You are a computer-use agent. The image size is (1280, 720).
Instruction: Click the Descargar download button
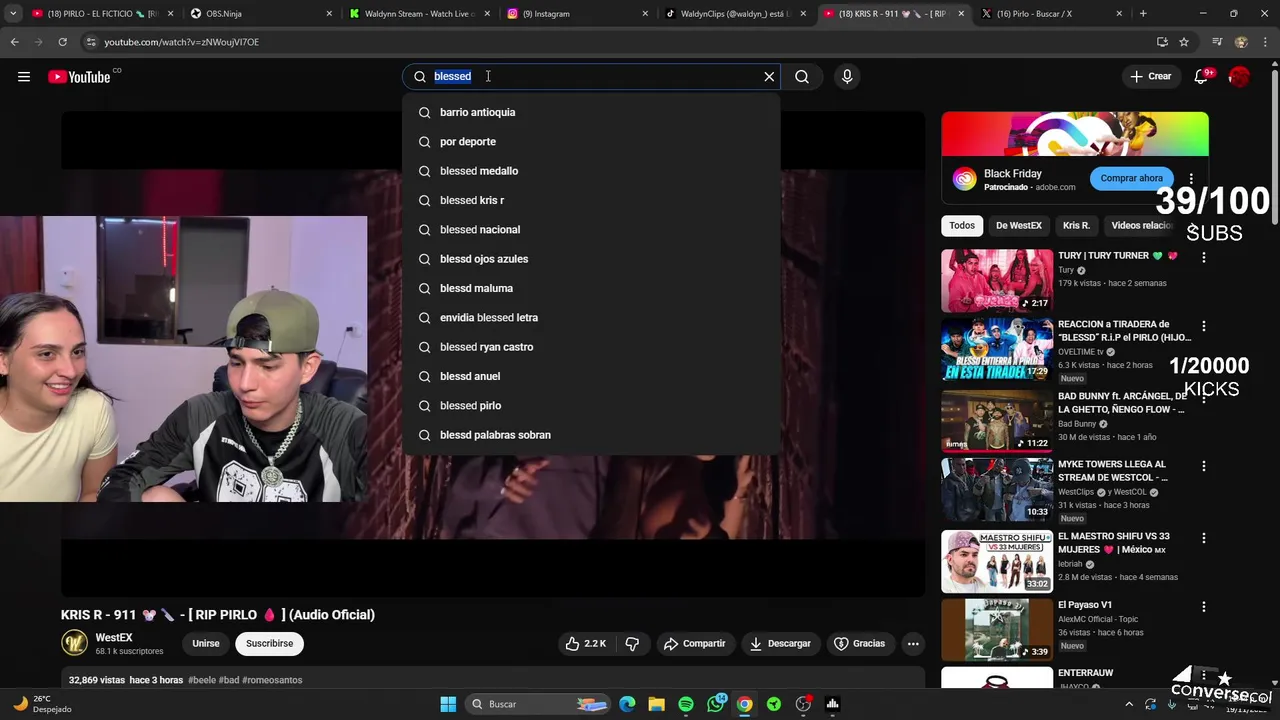pyautogui.click(x=780, y=644)
